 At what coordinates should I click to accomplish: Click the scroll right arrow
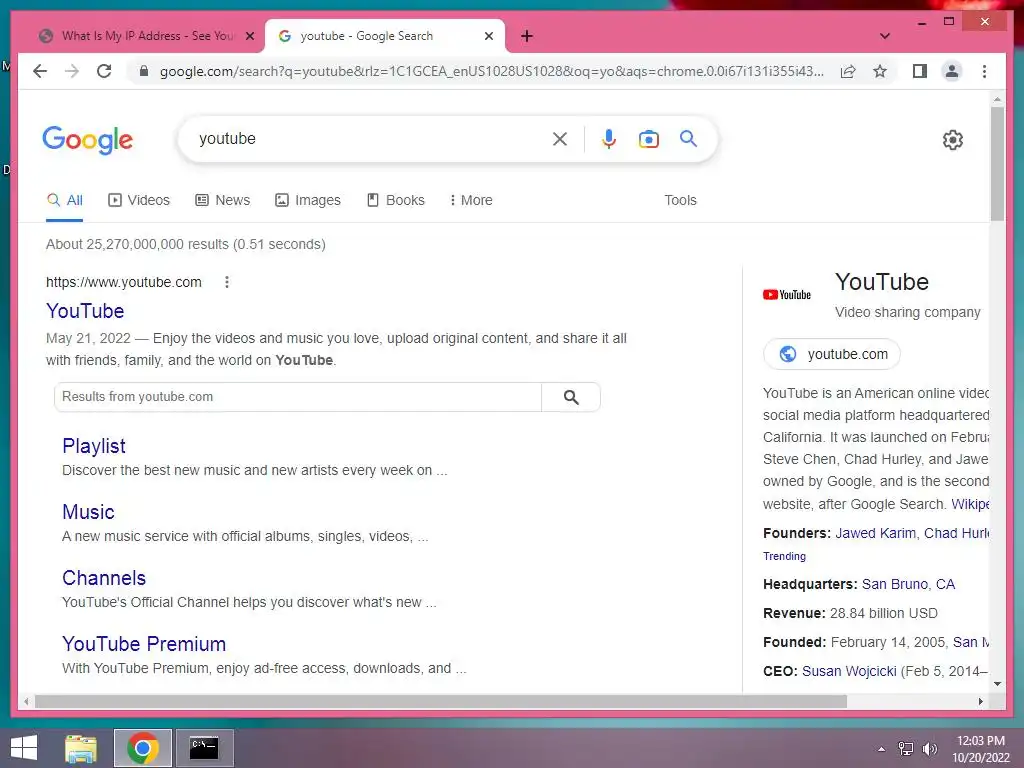980,701
